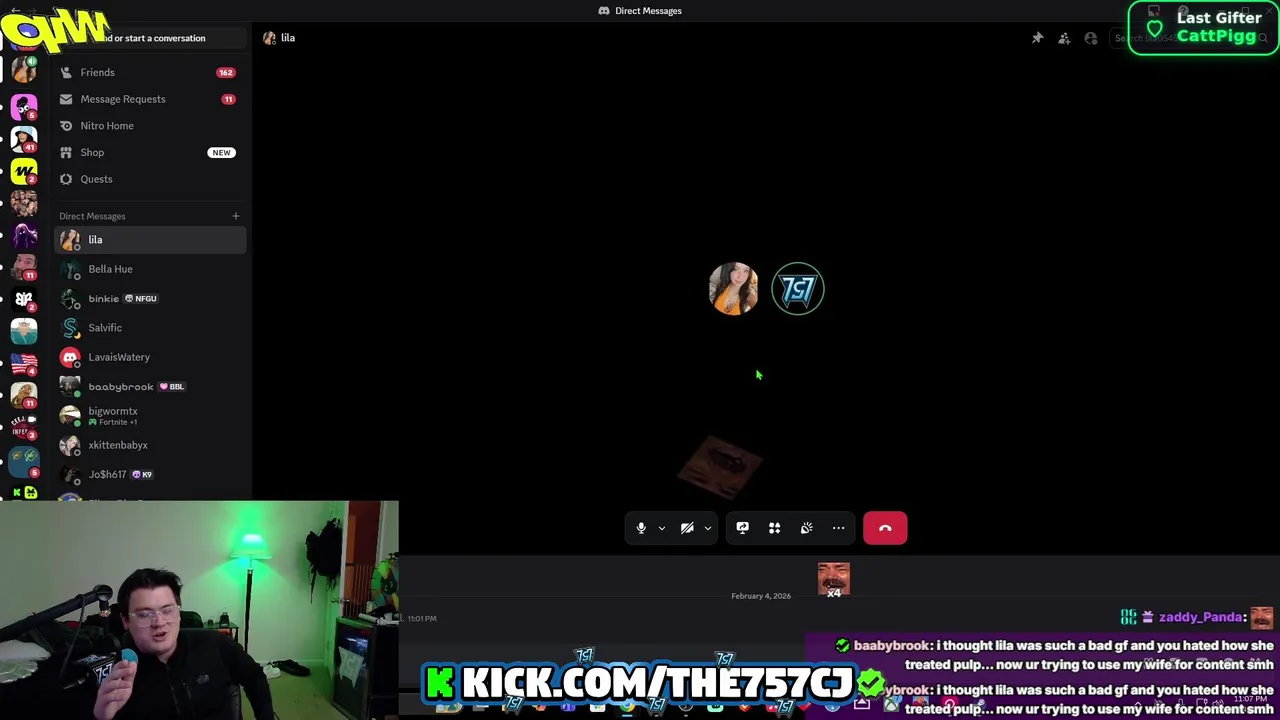
Task: Select the server icon with 41 badge
Action: pos(24,138)
